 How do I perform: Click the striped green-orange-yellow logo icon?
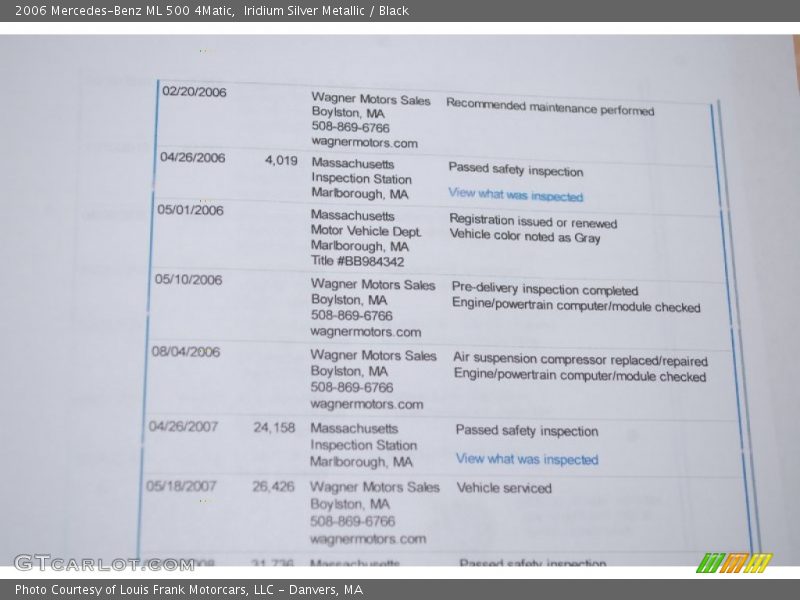(x=735, y=563)
